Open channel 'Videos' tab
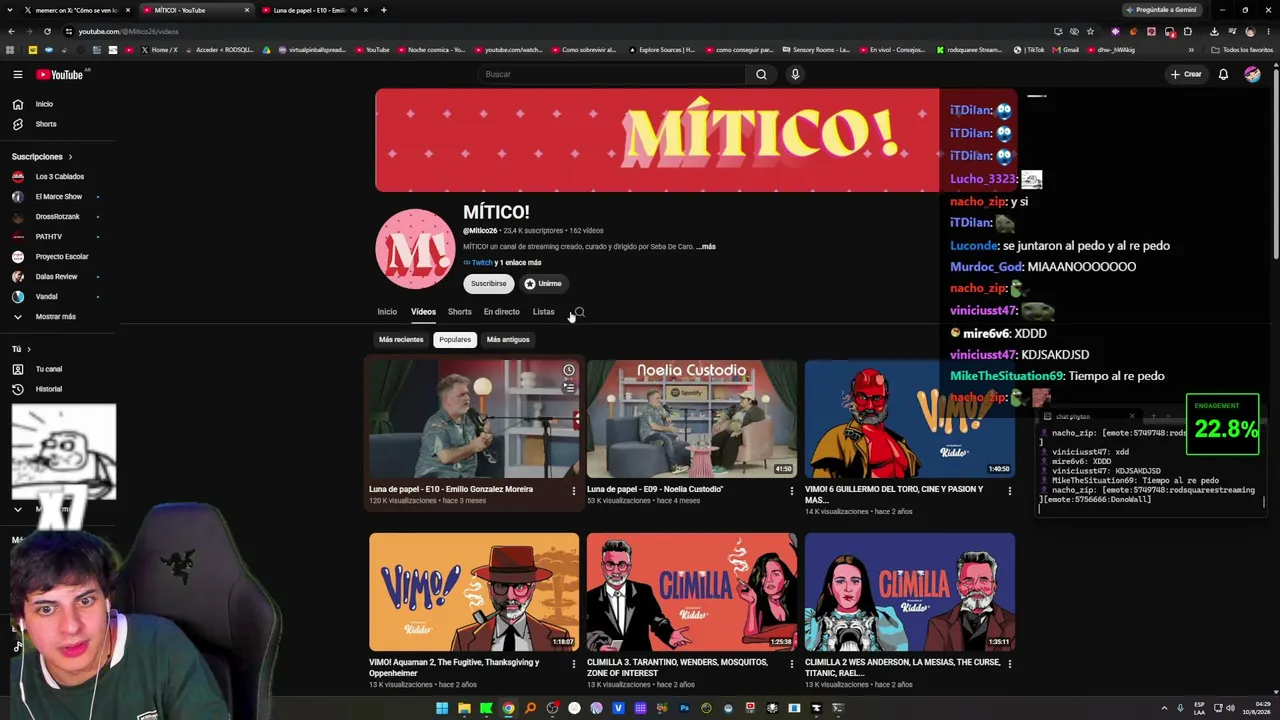Image resolution: width=1280 pixels, height=720 pixels. (423, 312)
